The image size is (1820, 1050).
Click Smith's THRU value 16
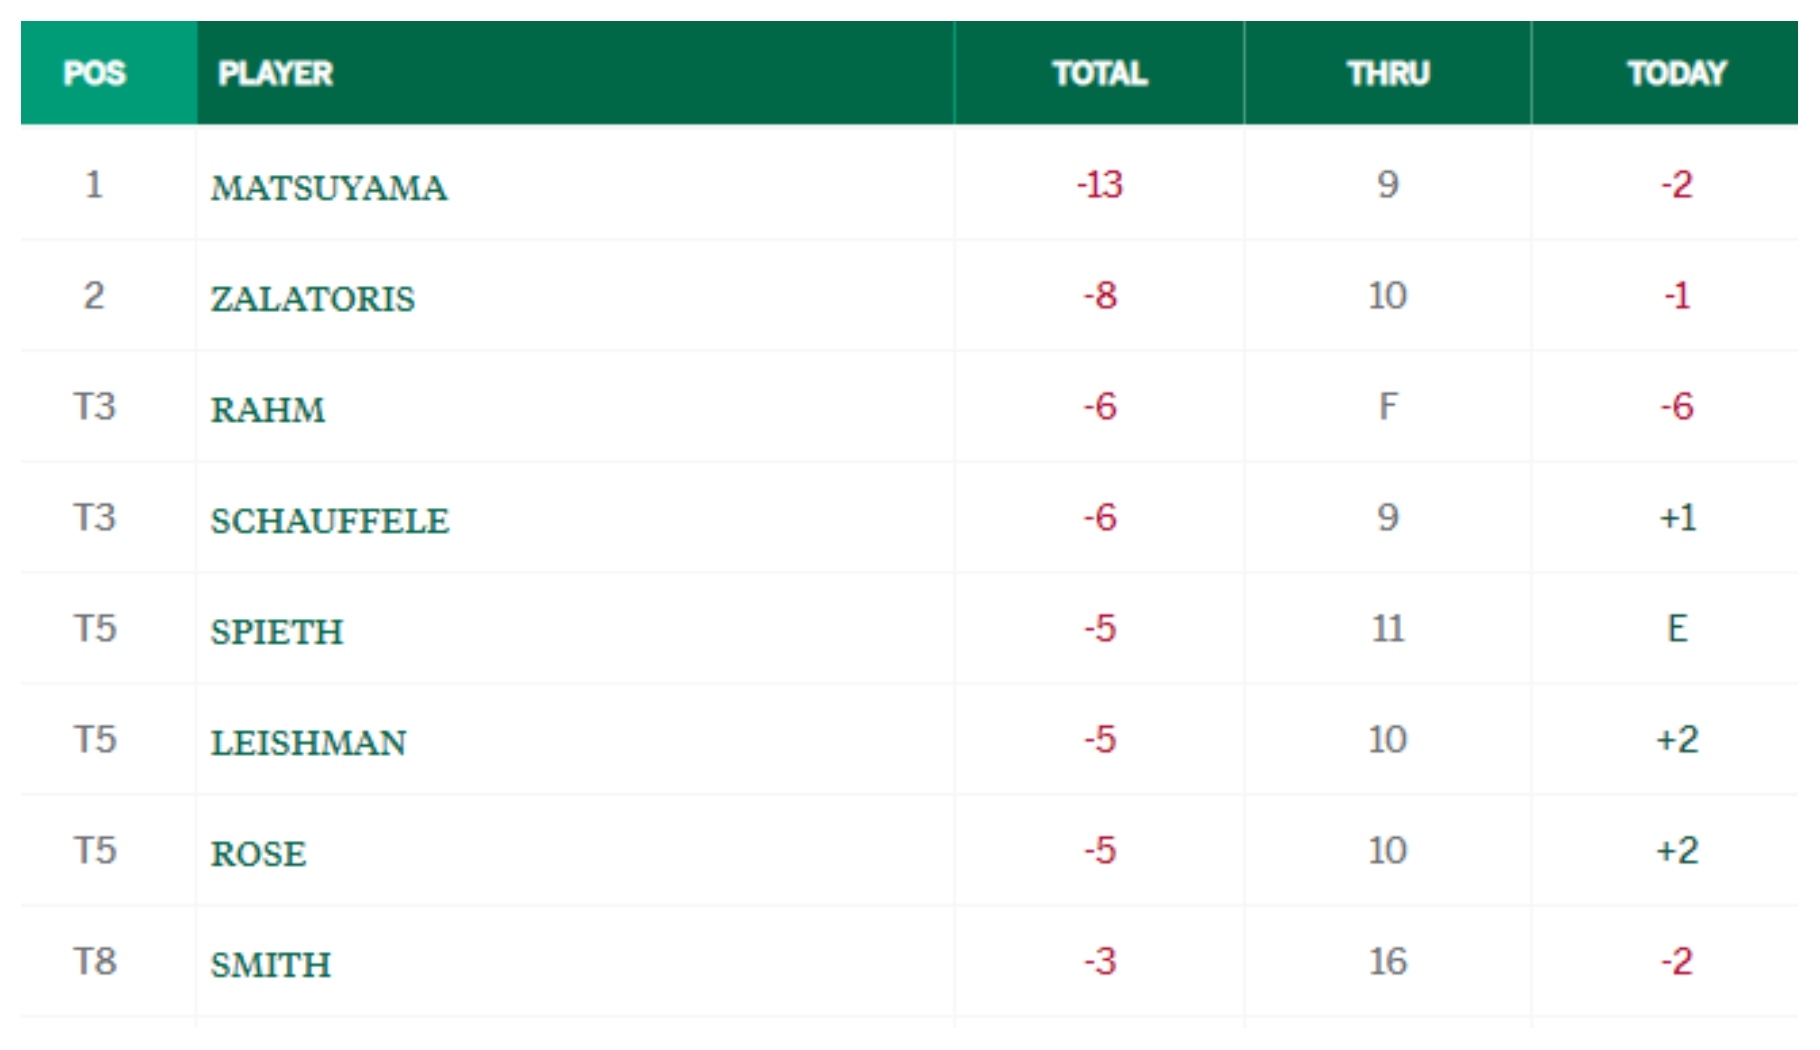coord(1388,962)
